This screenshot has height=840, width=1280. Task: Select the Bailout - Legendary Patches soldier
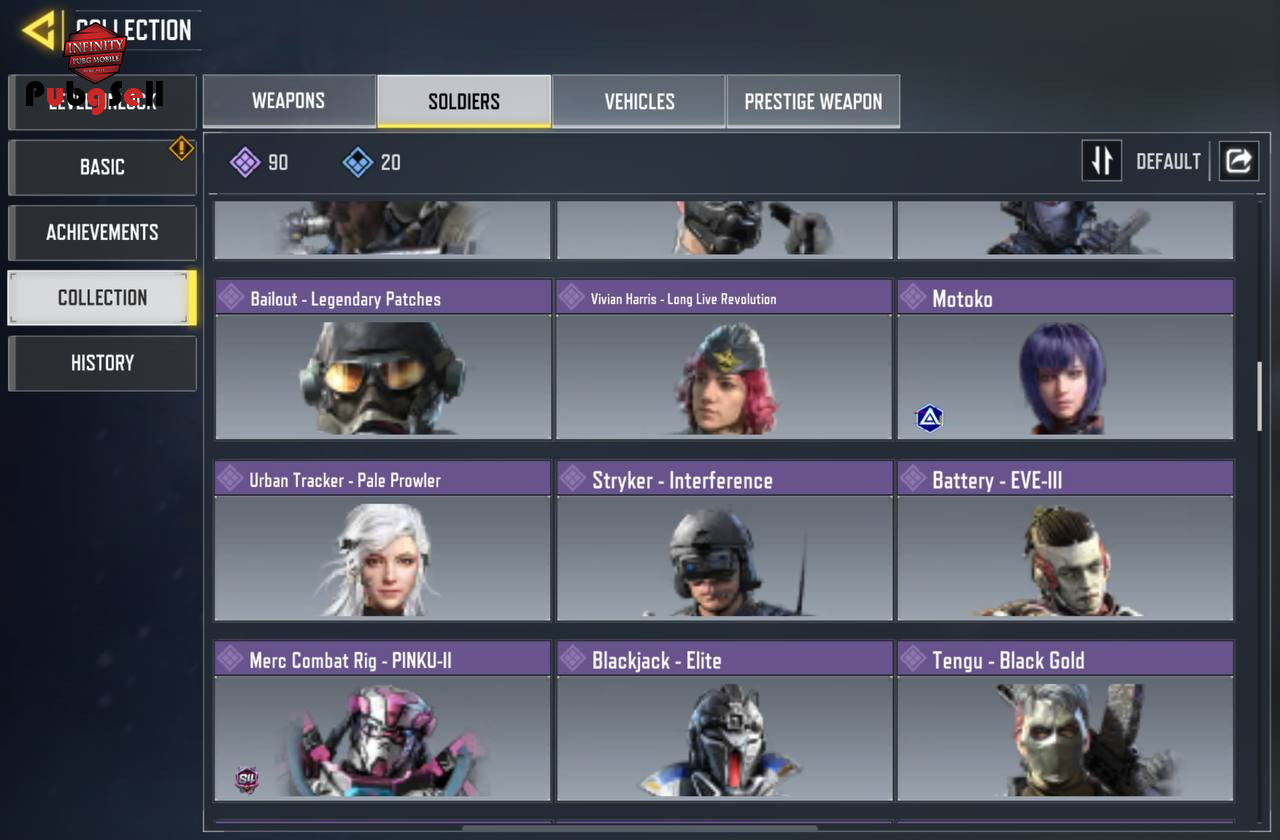pos(383,359)
